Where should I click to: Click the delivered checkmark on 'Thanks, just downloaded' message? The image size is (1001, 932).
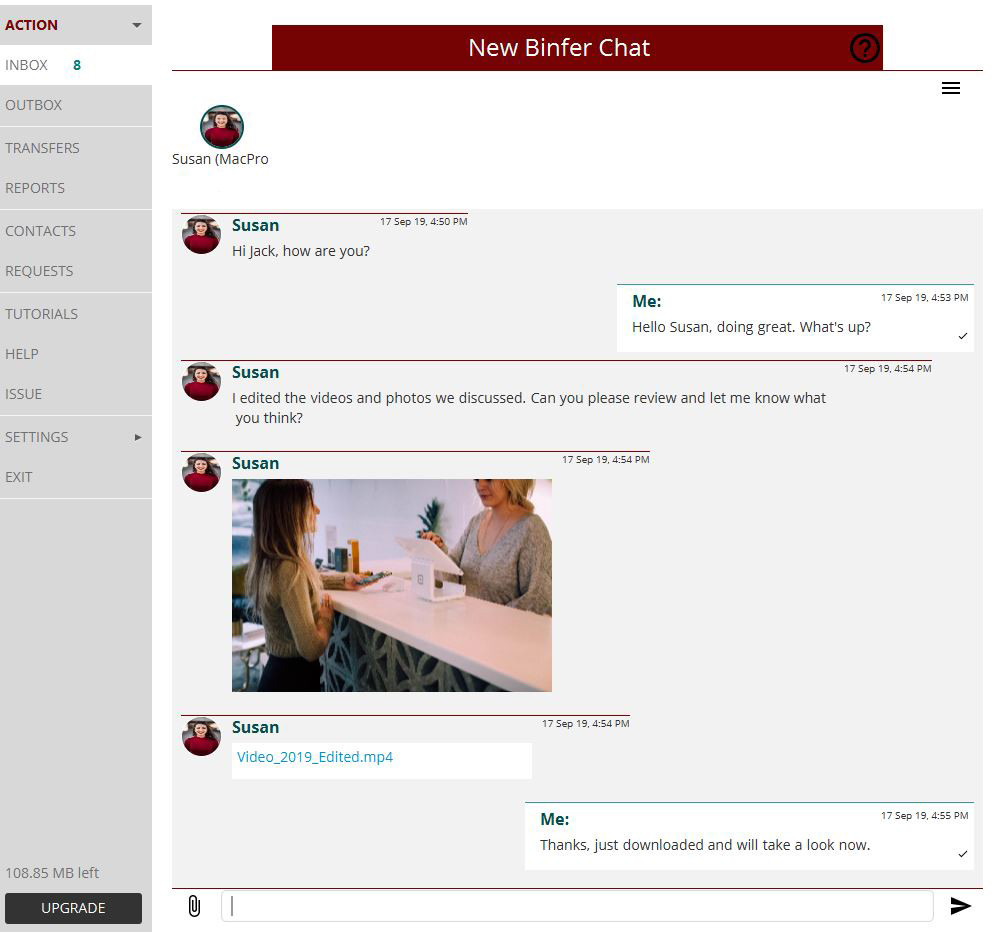pos(963,853)
